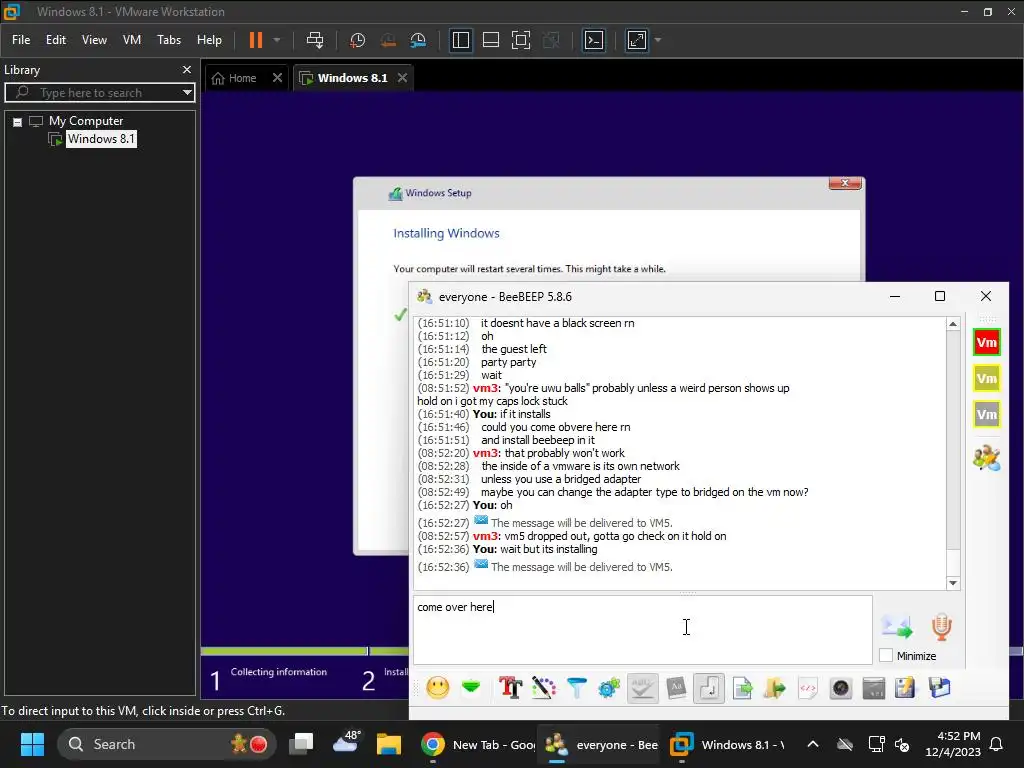Screen dimensions: 1024x768
Task: Show hidden tray icons chevron
Action: tap(812, 744)
